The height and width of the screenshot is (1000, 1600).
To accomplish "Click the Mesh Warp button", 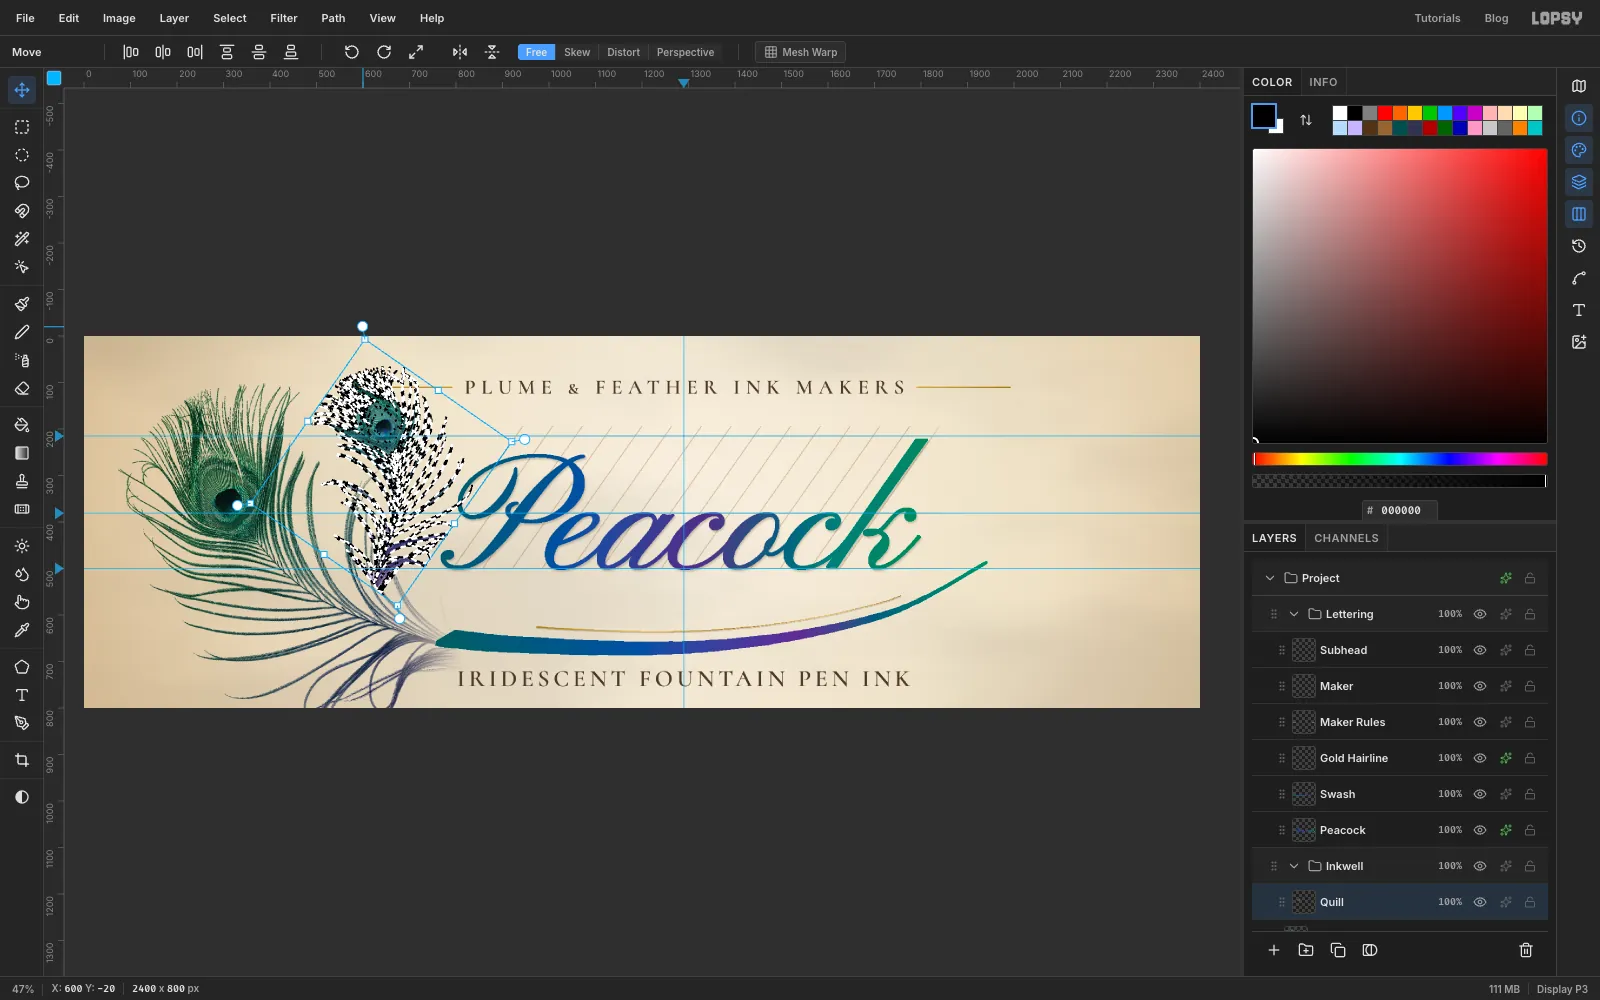I will point(800,52).
